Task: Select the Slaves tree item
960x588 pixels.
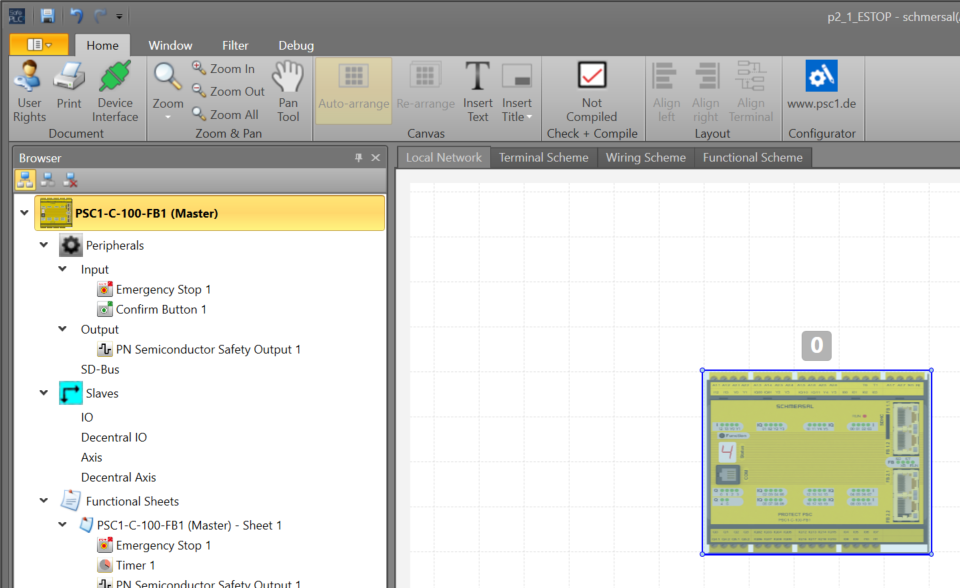Action: click(x=89, y=393)
